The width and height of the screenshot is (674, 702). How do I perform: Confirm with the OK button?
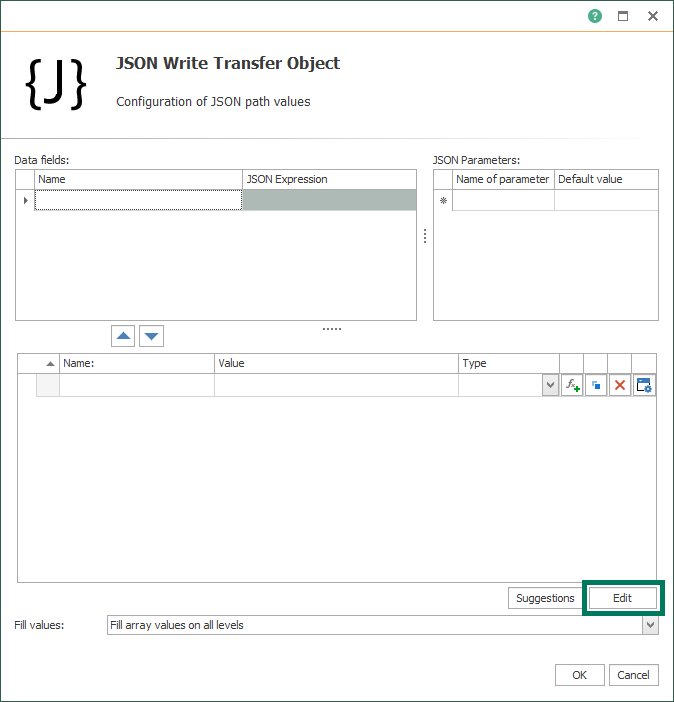pyautogui.click(x=580, y=675)
